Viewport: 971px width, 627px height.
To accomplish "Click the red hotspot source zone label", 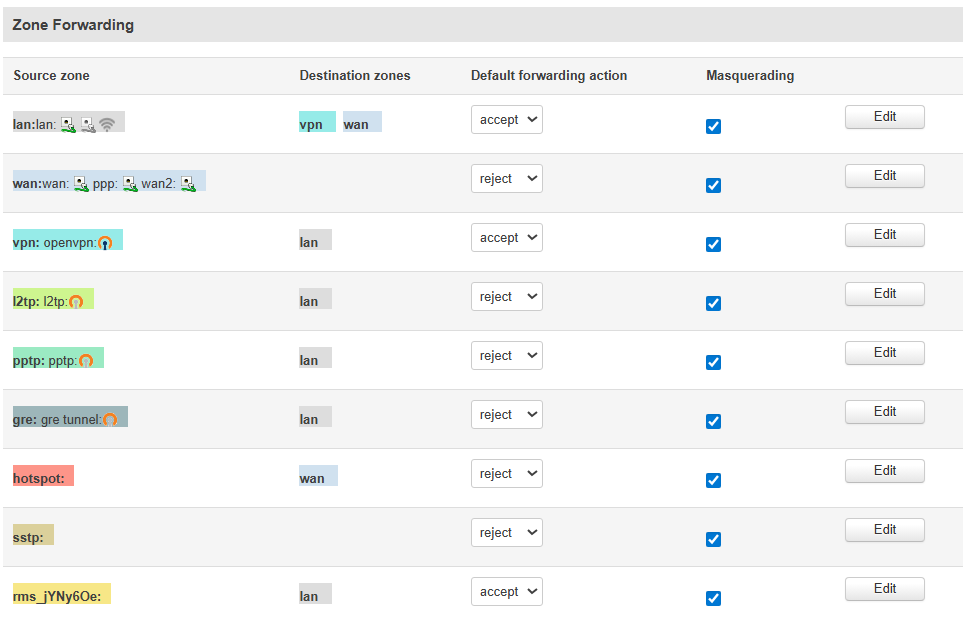I will pyautogui.click(x=43, y=476).
